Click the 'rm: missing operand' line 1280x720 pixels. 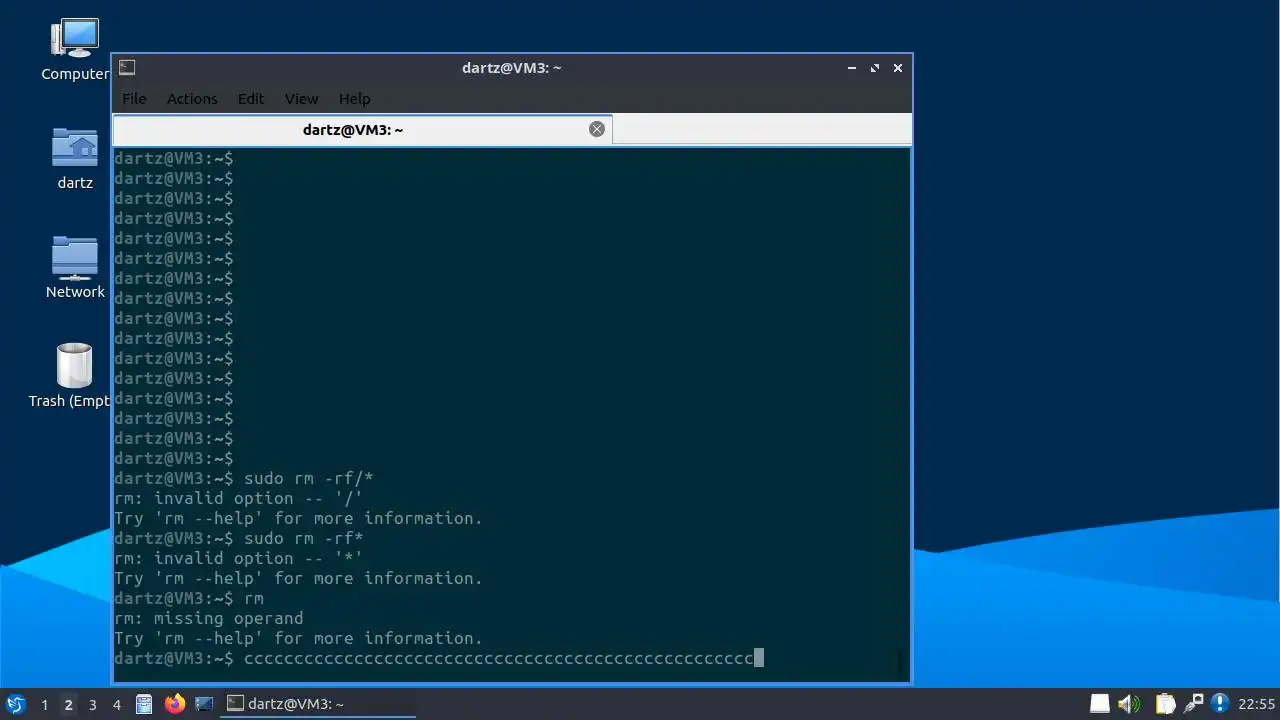pos(208,619)
